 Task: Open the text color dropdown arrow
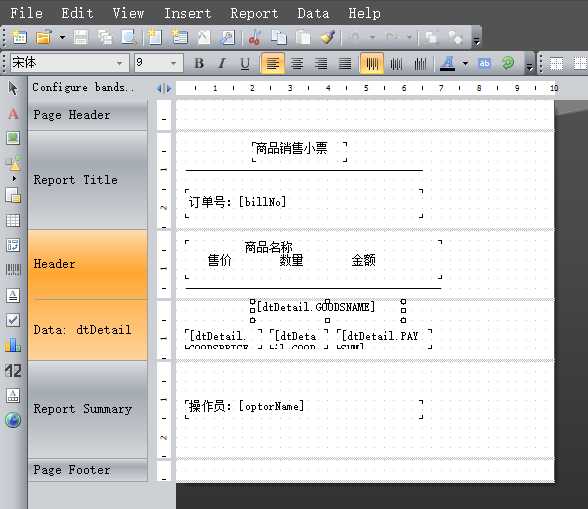click(x=465, y=63)
